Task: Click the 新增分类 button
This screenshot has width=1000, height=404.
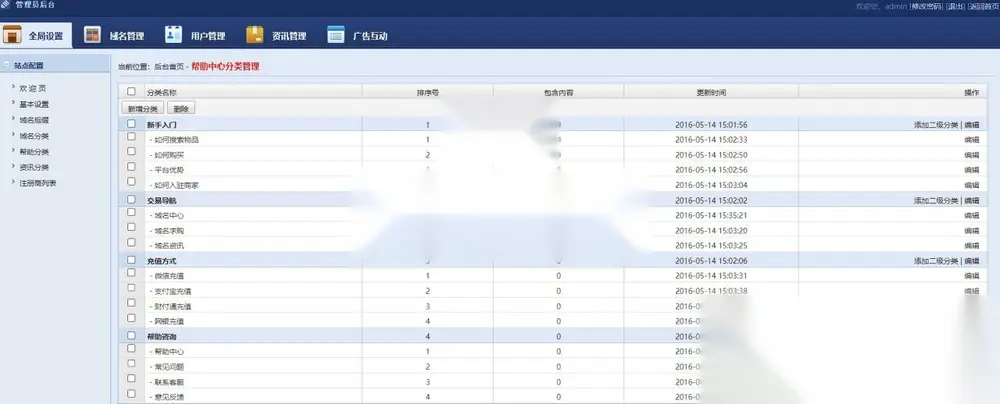Action: pyautogui.click(x=143, y=108)
